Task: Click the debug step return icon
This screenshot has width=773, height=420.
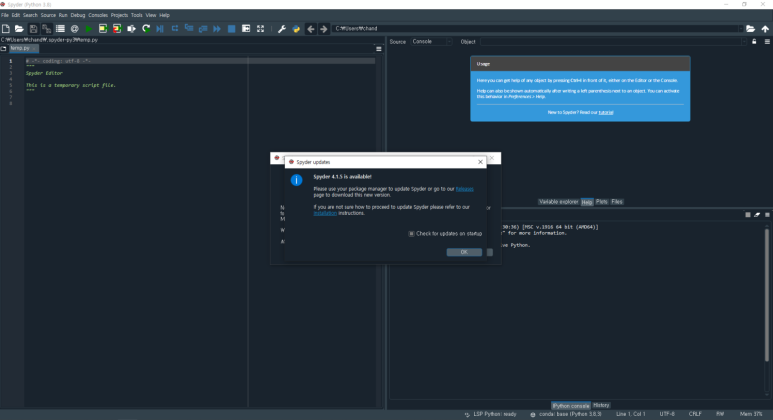Action: [x=203, y=29]
